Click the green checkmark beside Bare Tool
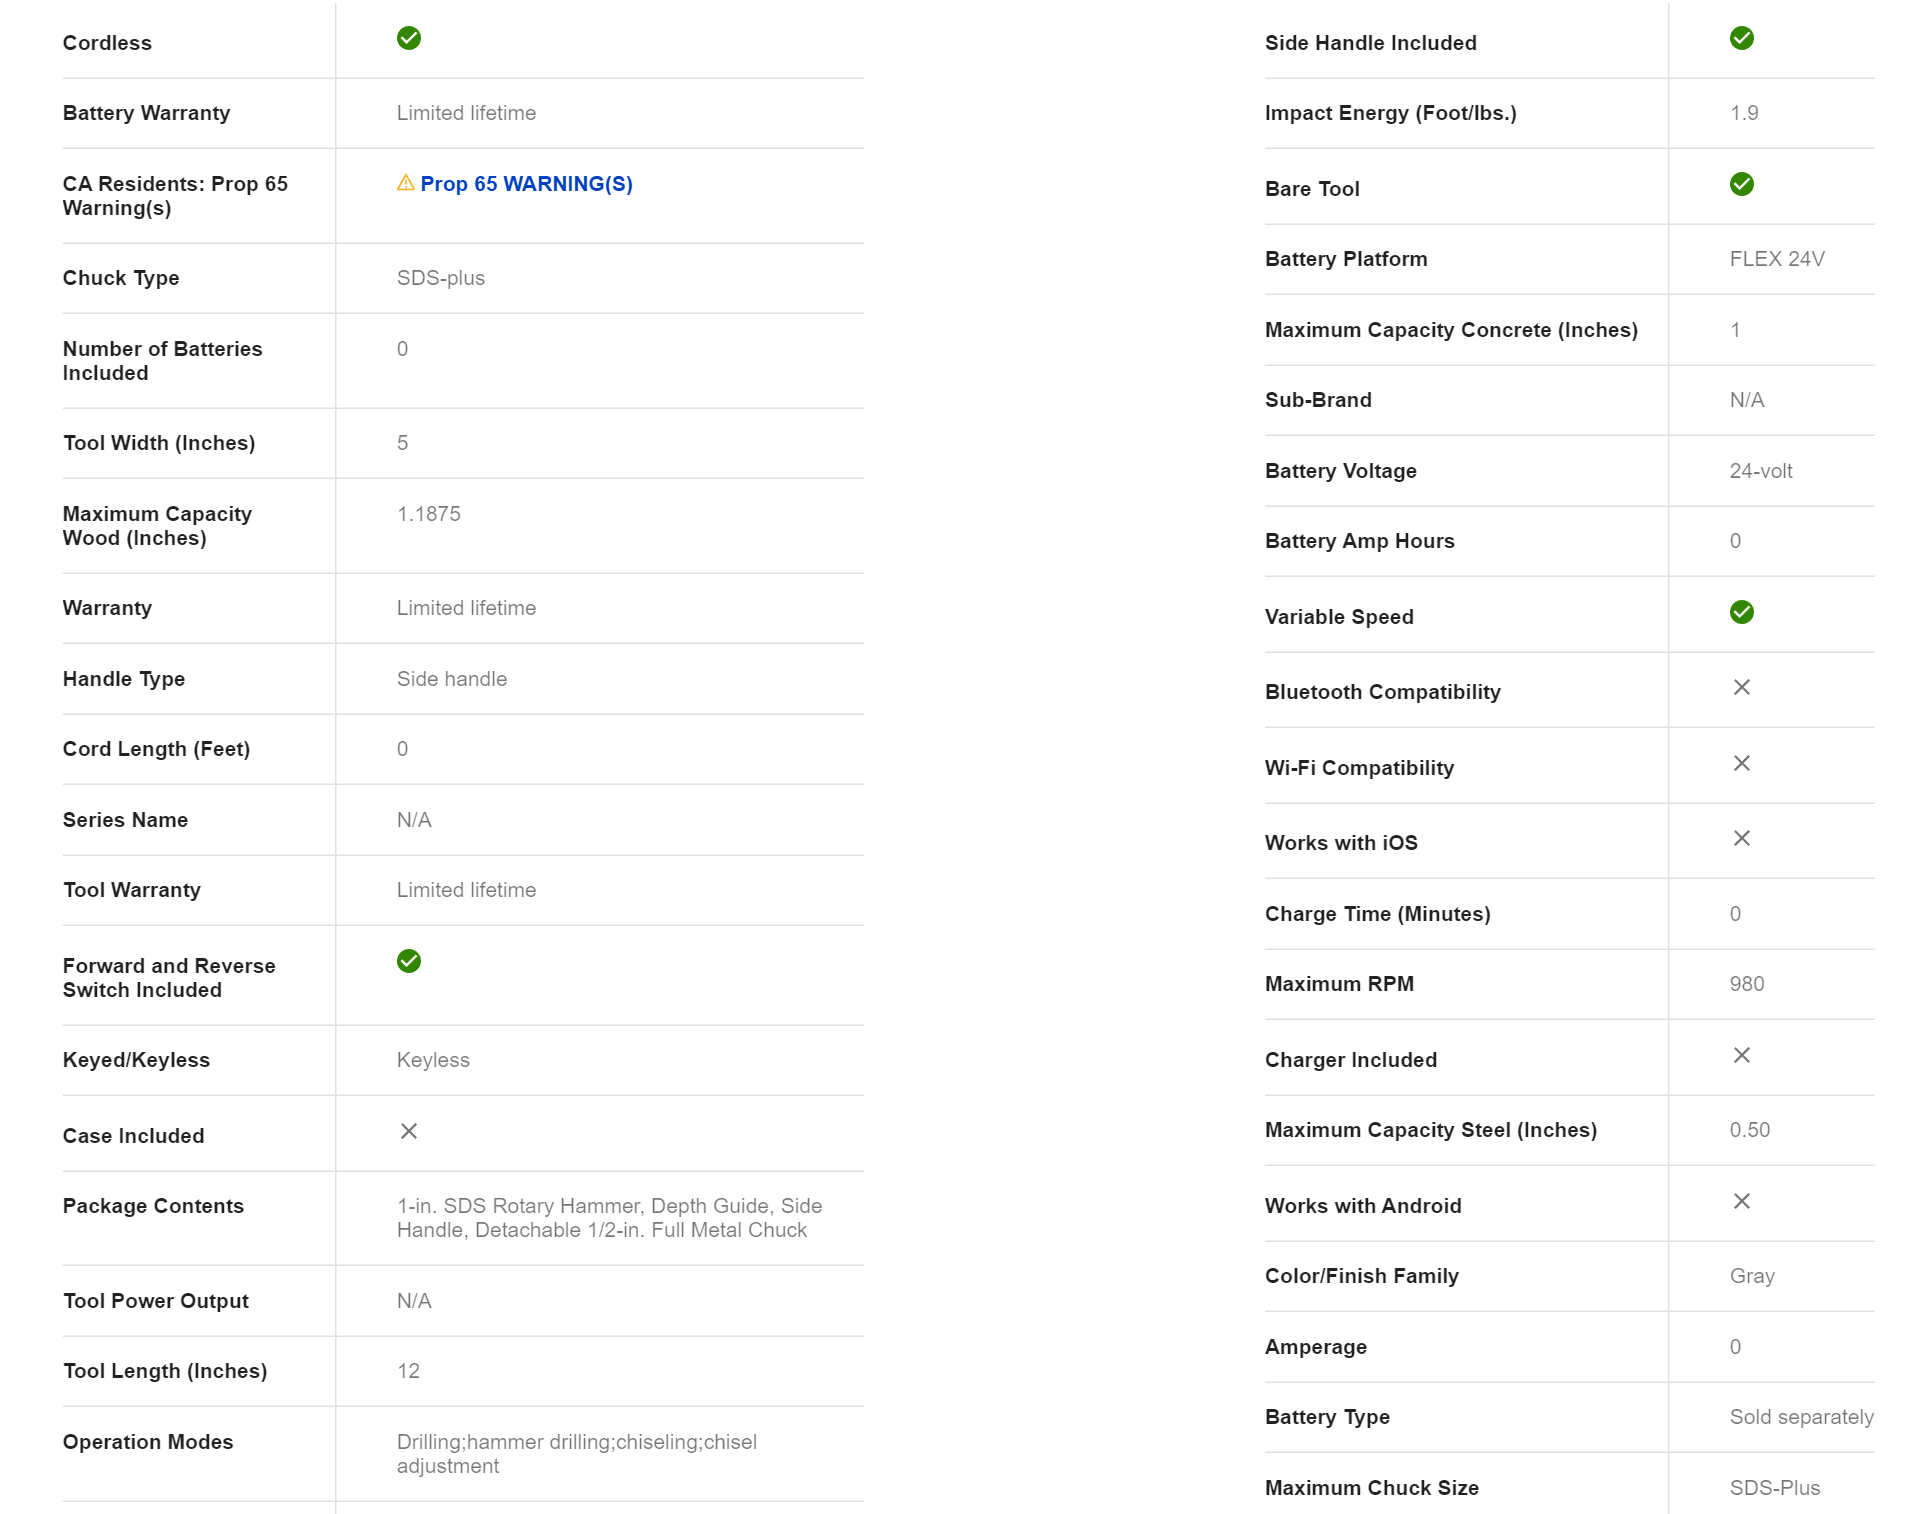1914x1514 pixels. pos(1741,185)
